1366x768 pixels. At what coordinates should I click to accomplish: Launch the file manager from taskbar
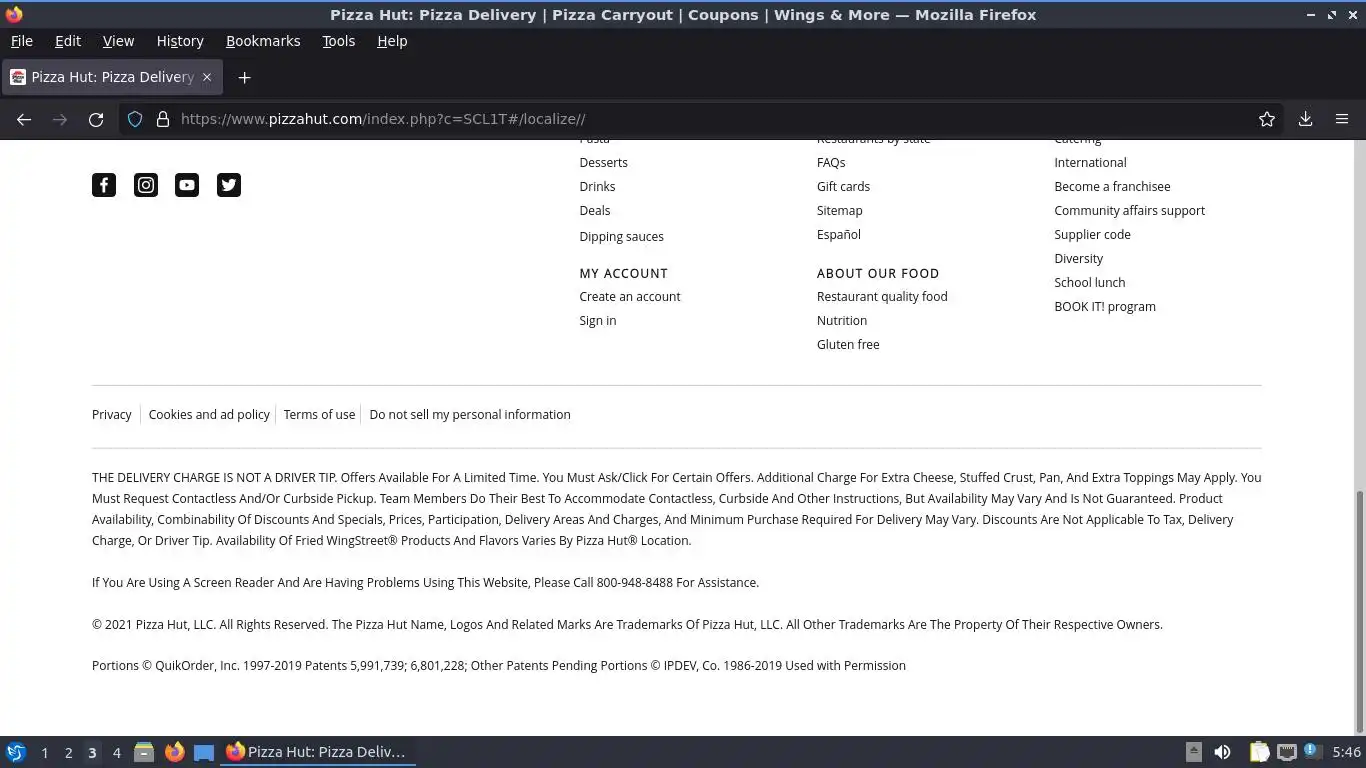[x=144, y=752]
